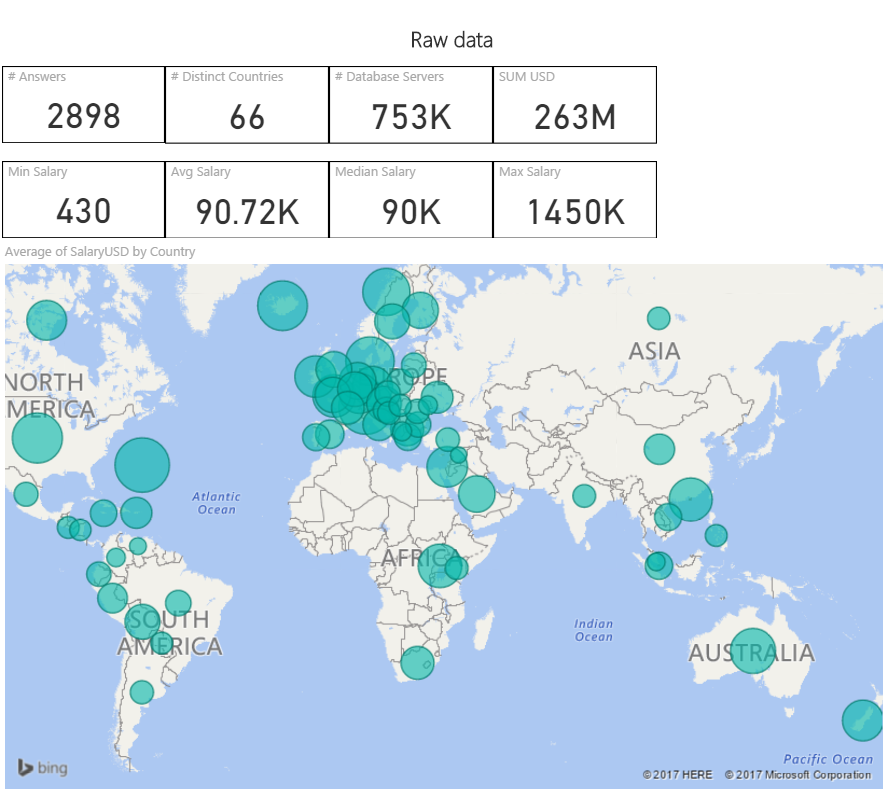Image resolution: width=888 pixels, height=793 pixels.
Task: Click the Bing logo on the map
Action: coord(42,768)
